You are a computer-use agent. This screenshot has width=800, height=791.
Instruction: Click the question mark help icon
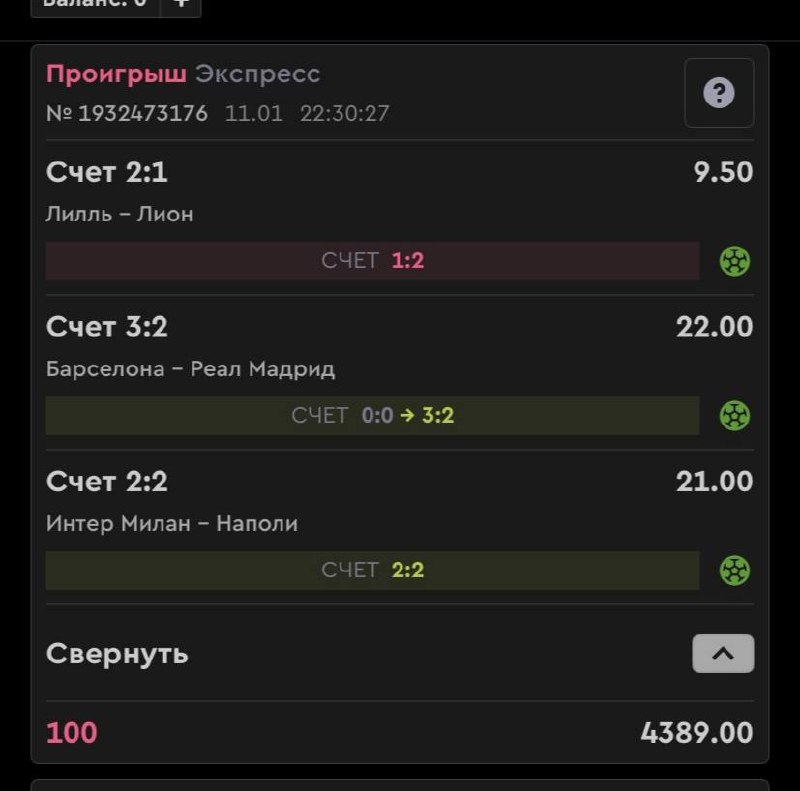tap(719, 94)
